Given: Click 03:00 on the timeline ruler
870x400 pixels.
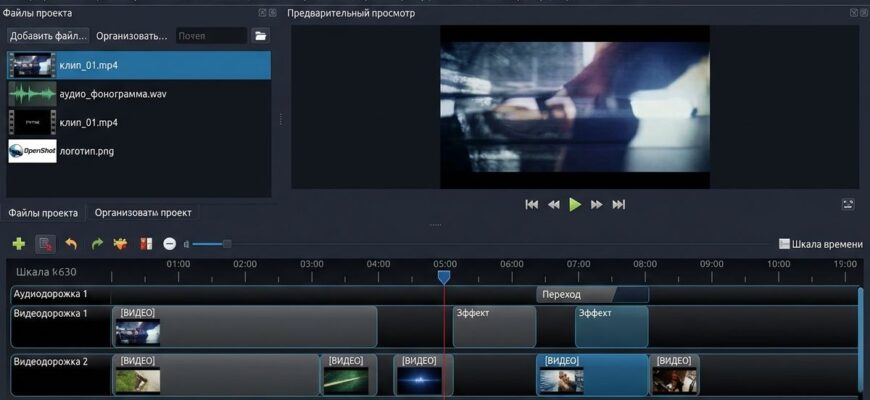Looking at the screenshot, I should [x=312, y=264].
